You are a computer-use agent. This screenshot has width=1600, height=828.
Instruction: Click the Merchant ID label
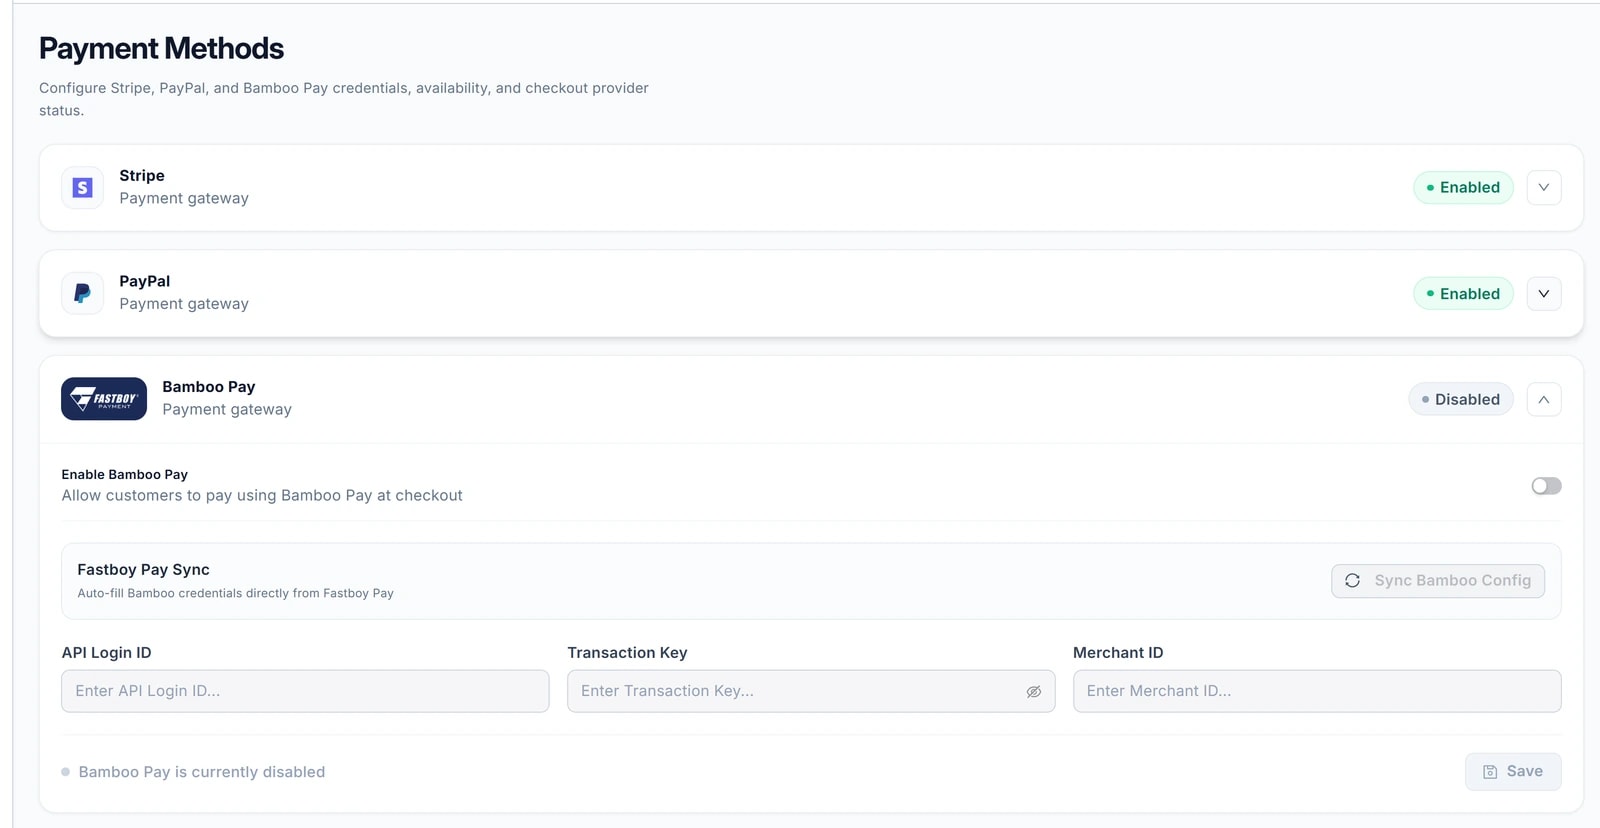(1118, 653)
